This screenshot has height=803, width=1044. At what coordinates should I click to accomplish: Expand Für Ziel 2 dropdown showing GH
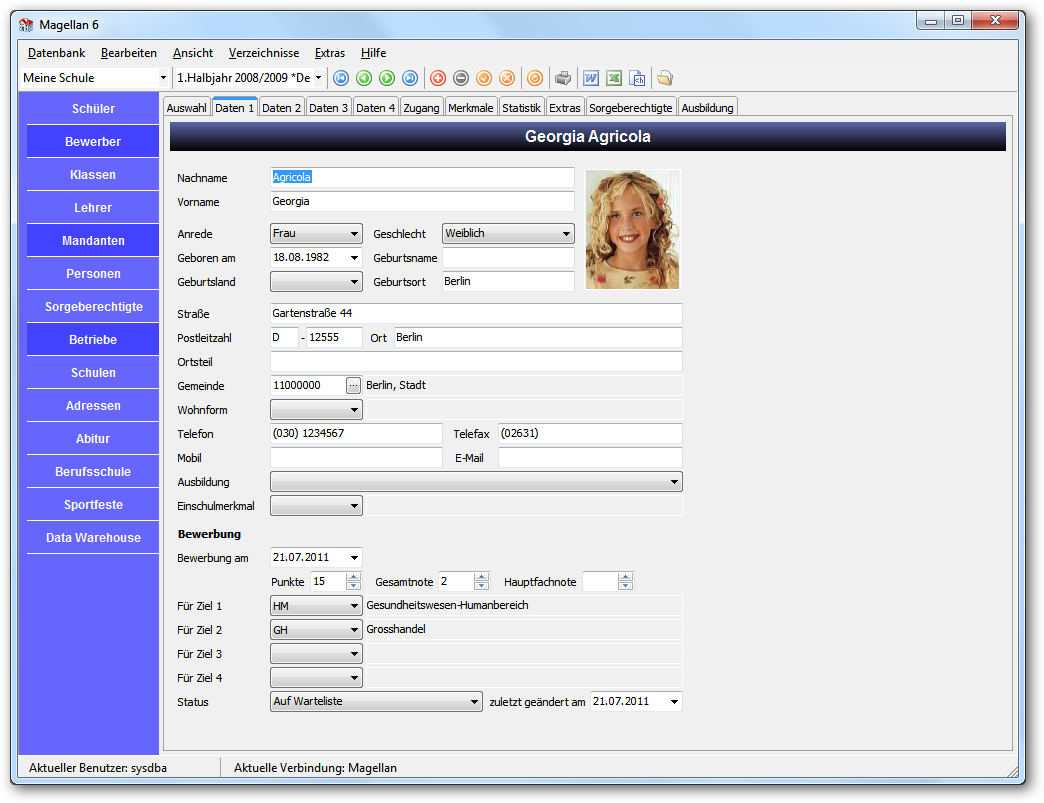coord(354,630)
